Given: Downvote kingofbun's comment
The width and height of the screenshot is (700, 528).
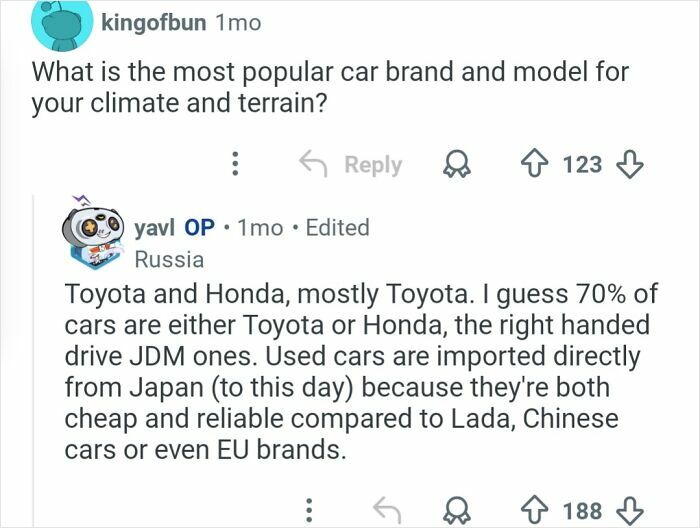Looking at the screenshot, I should tap(630, 164).
